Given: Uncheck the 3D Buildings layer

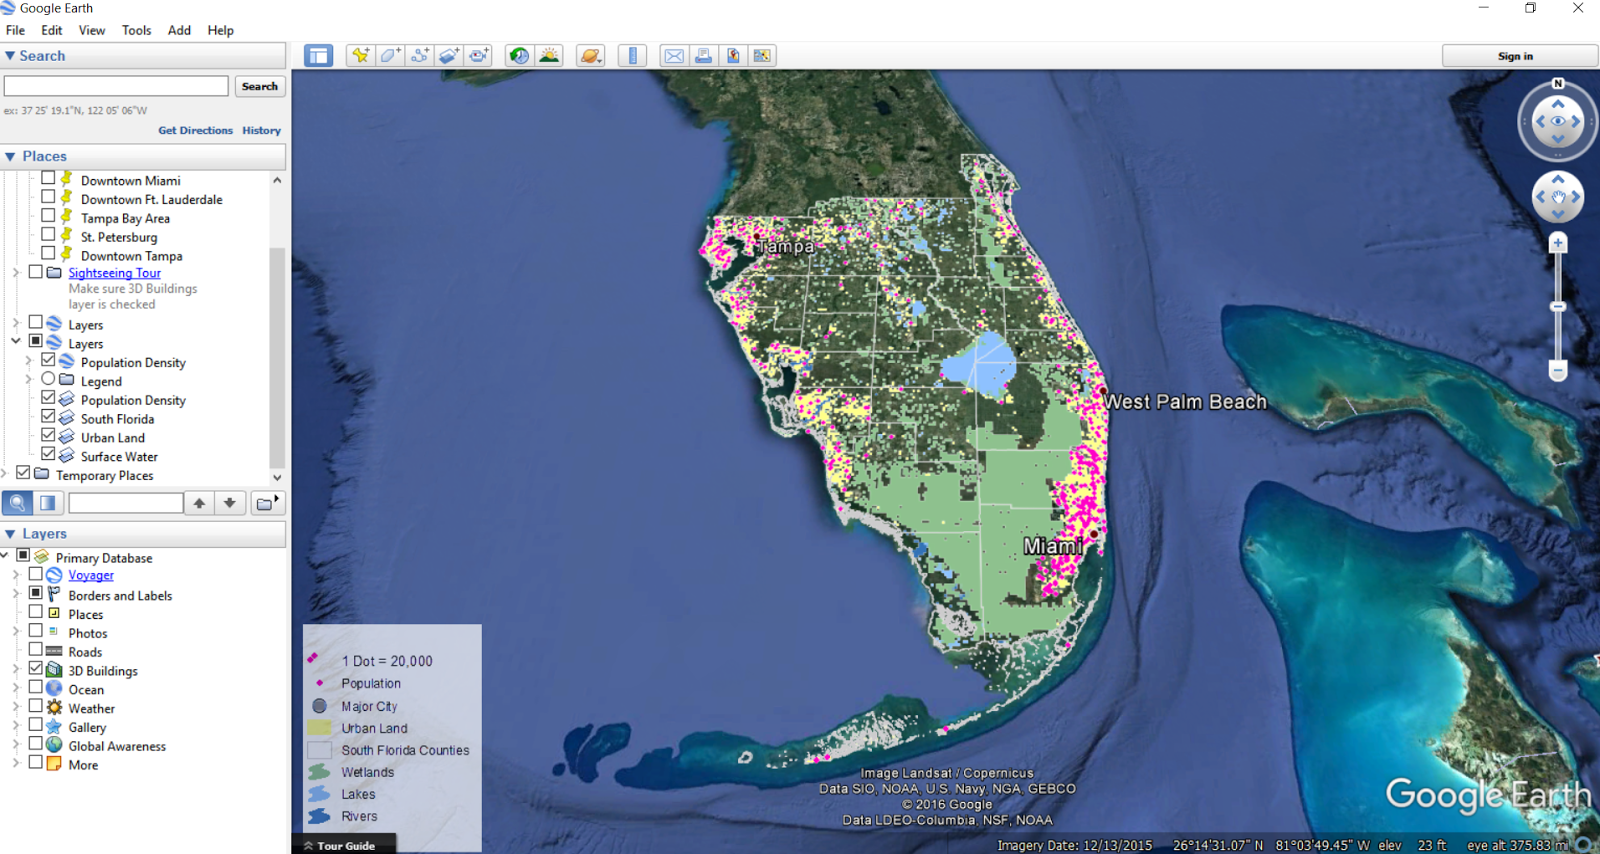Looking at the screenshot, I should pyautogui.click(x=36, y=669).
